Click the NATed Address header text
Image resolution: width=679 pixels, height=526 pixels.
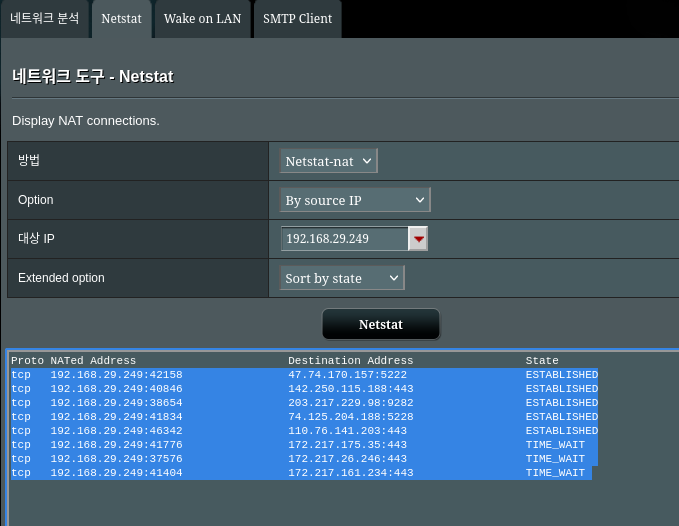click(x=93, y=361)
